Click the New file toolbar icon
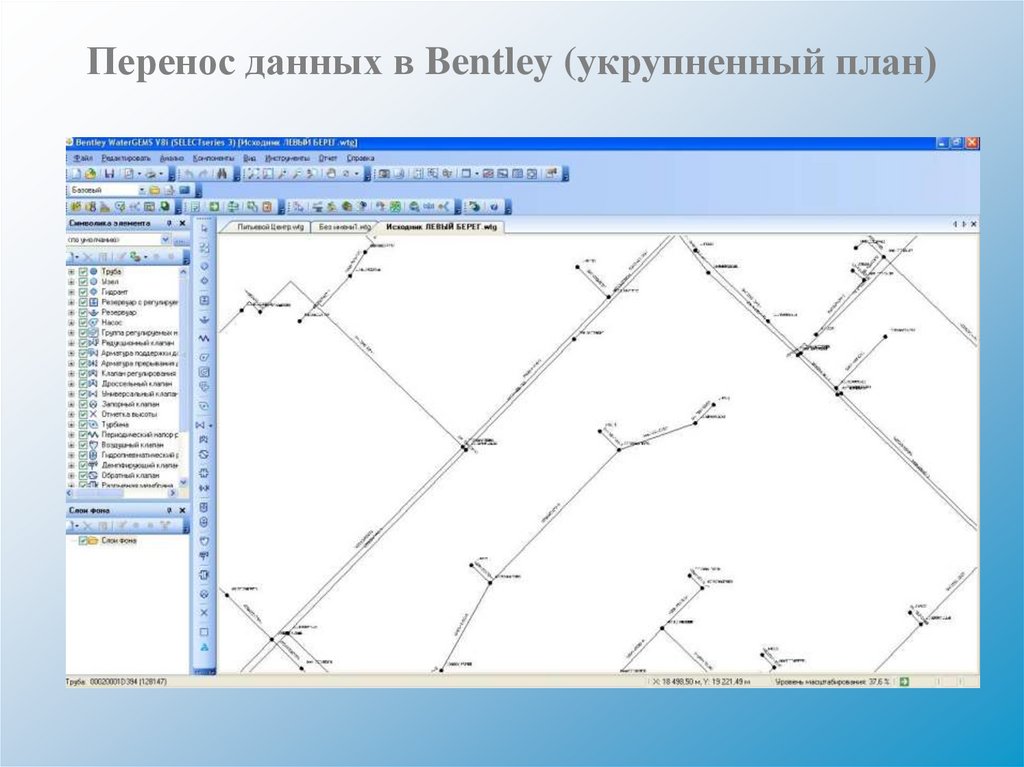1024x767 pixels. coord(76,174)
